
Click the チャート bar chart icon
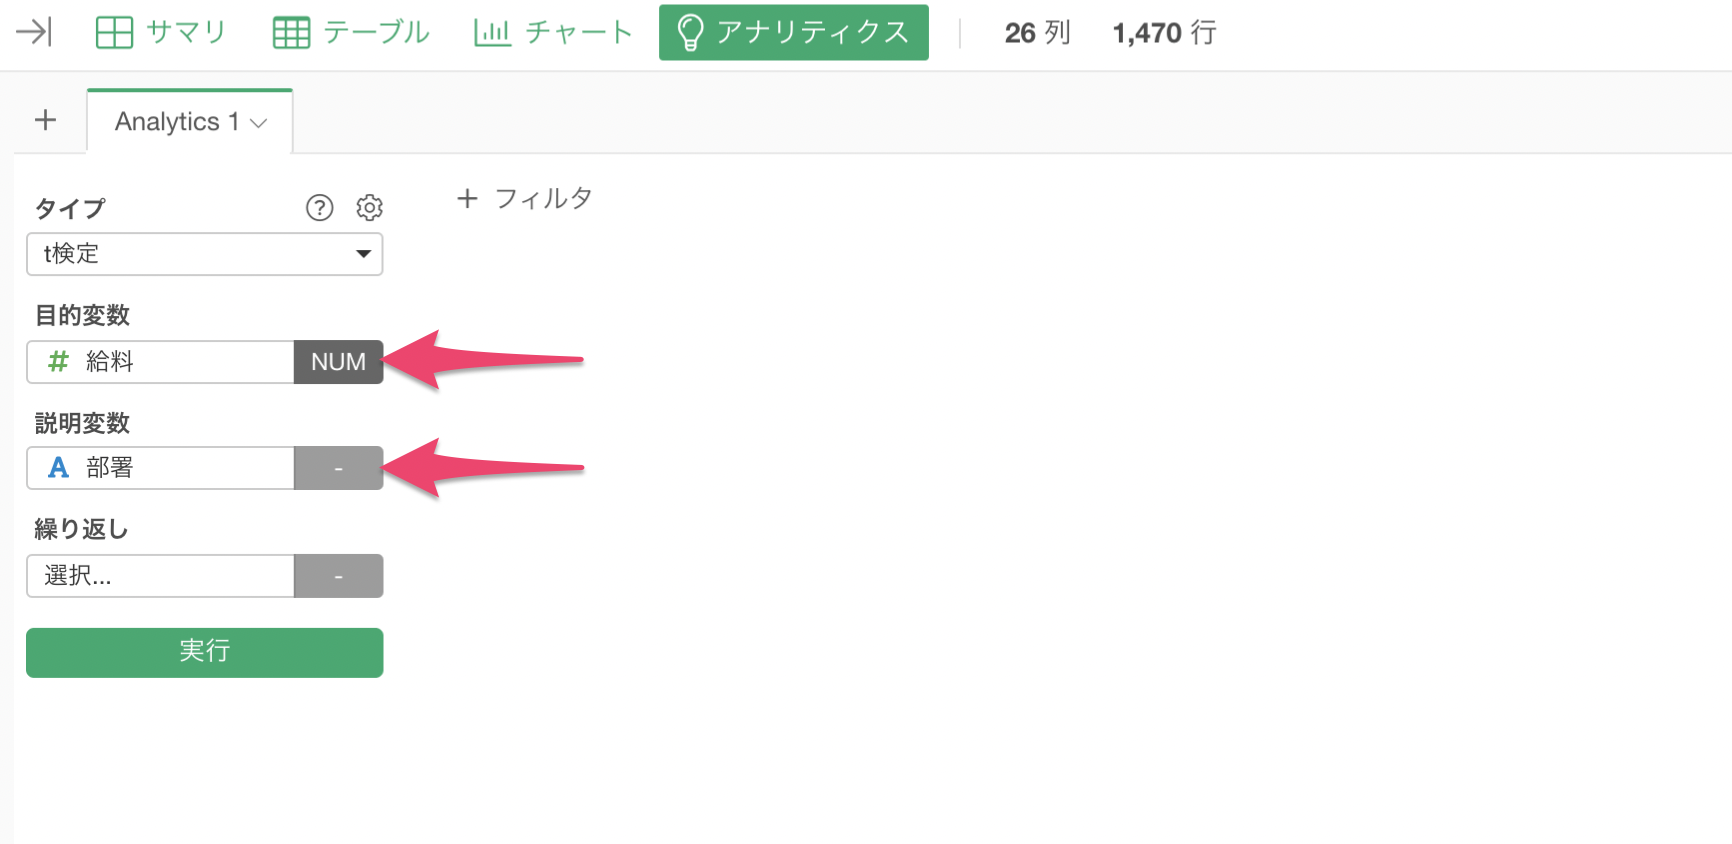[x=492, y=32]
